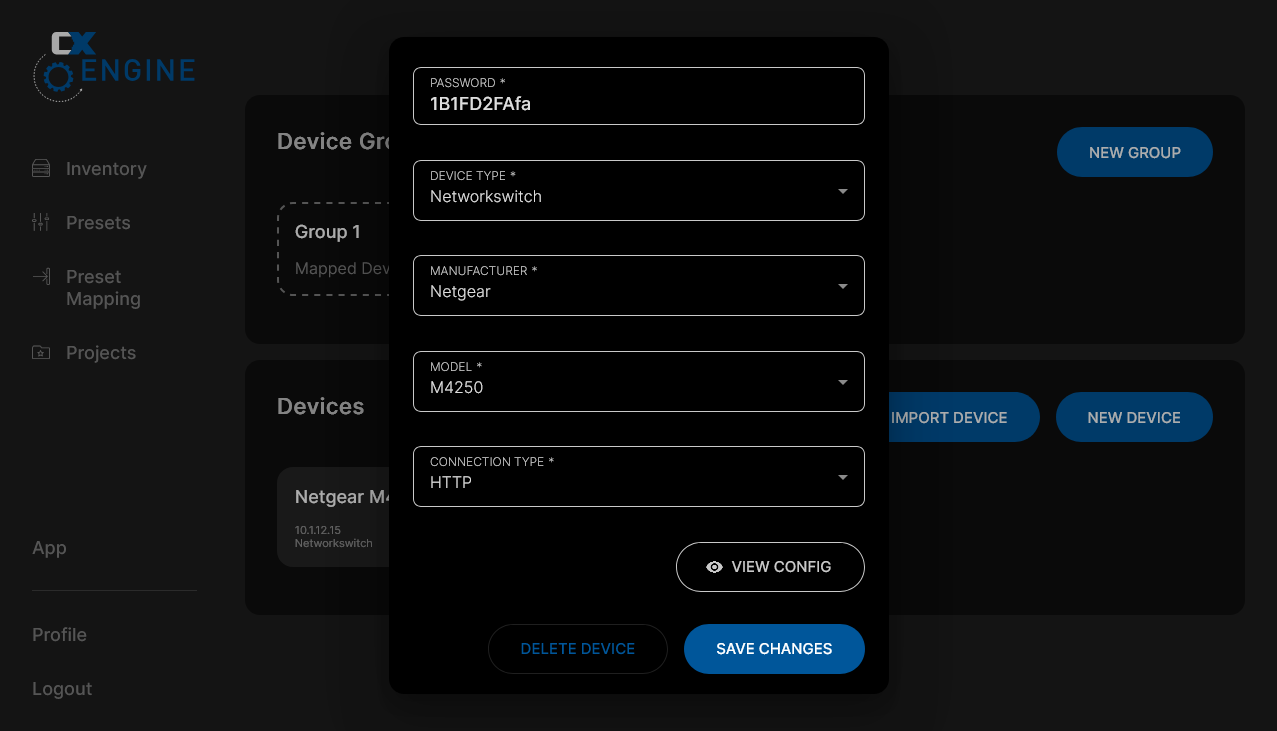Image resolution: width=1277 pixels, height=731 pixels.
Task: Toggle config visibility with View Config
Action: (770, 567)
